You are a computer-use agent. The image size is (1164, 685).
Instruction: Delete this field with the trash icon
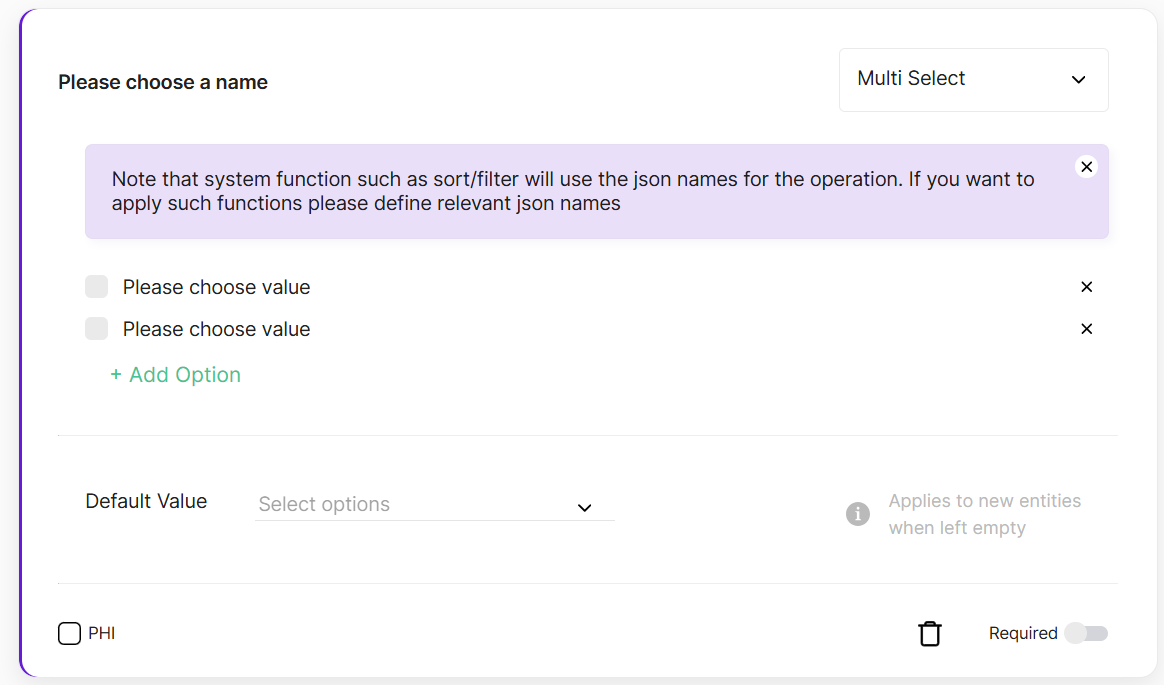tap(929, 633)
